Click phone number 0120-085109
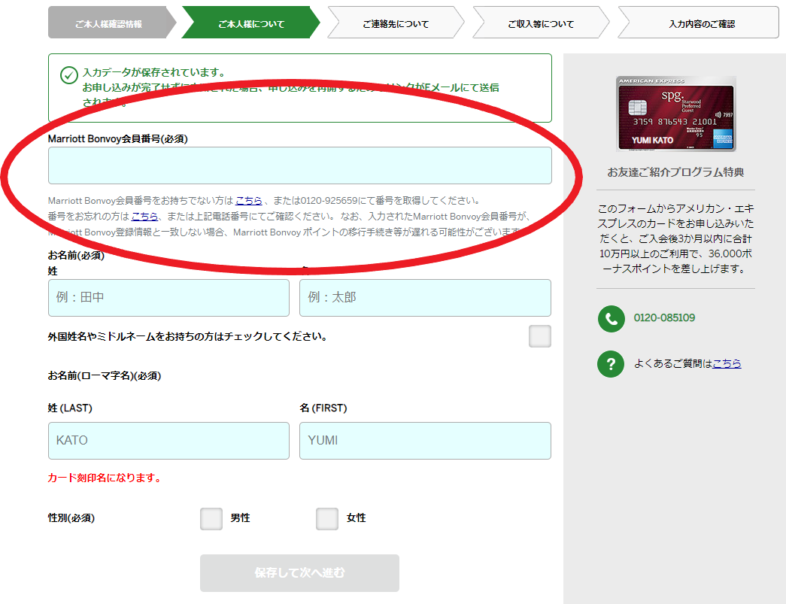 pos(664,318)
